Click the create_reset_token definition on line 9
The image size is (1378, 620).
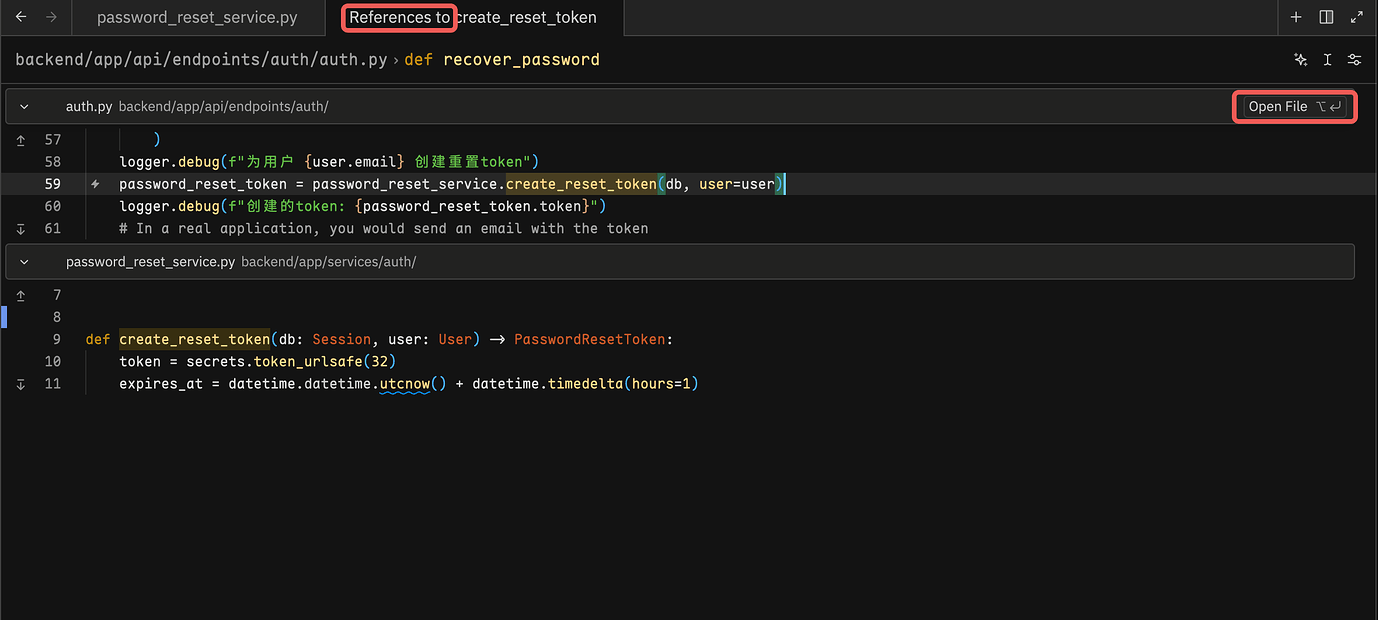point(195,339)
